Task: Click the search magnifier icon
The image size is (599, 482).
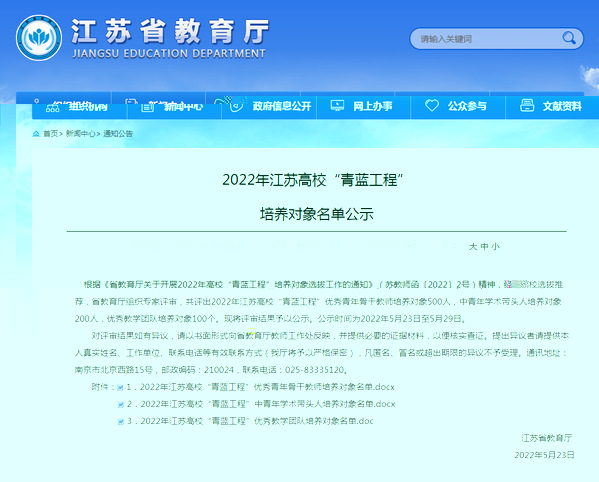Action: pyautogui.click(x=569, y=38)
